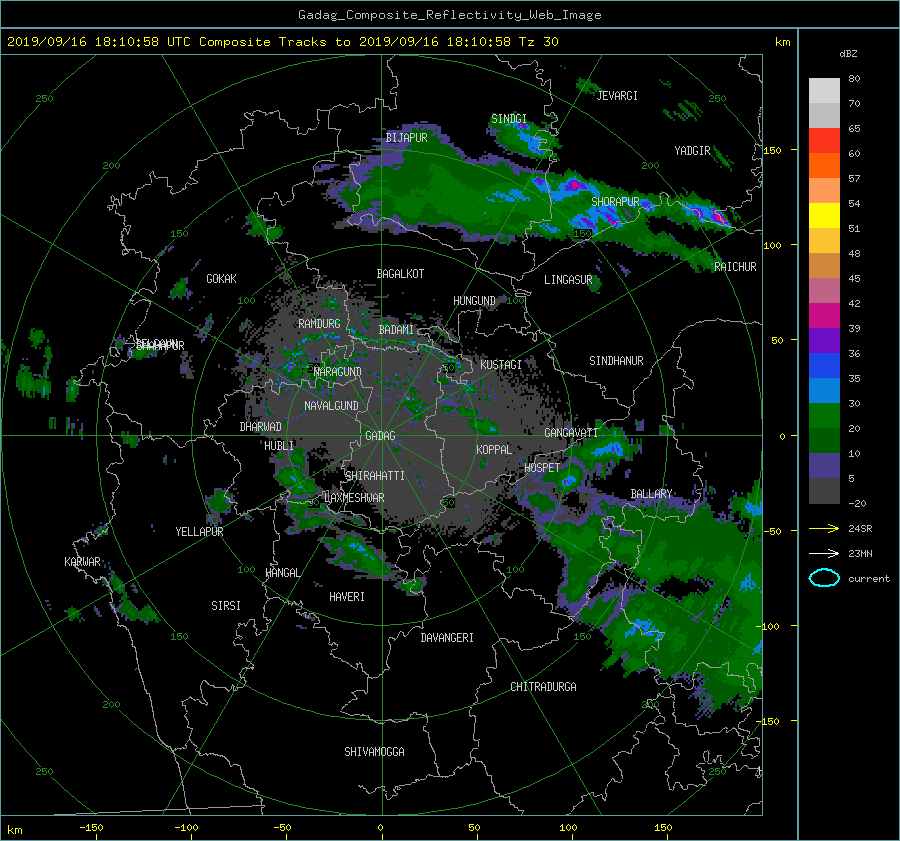
Task: Click the 'HAVERI' city label
Action: click(x=347, y=597)
